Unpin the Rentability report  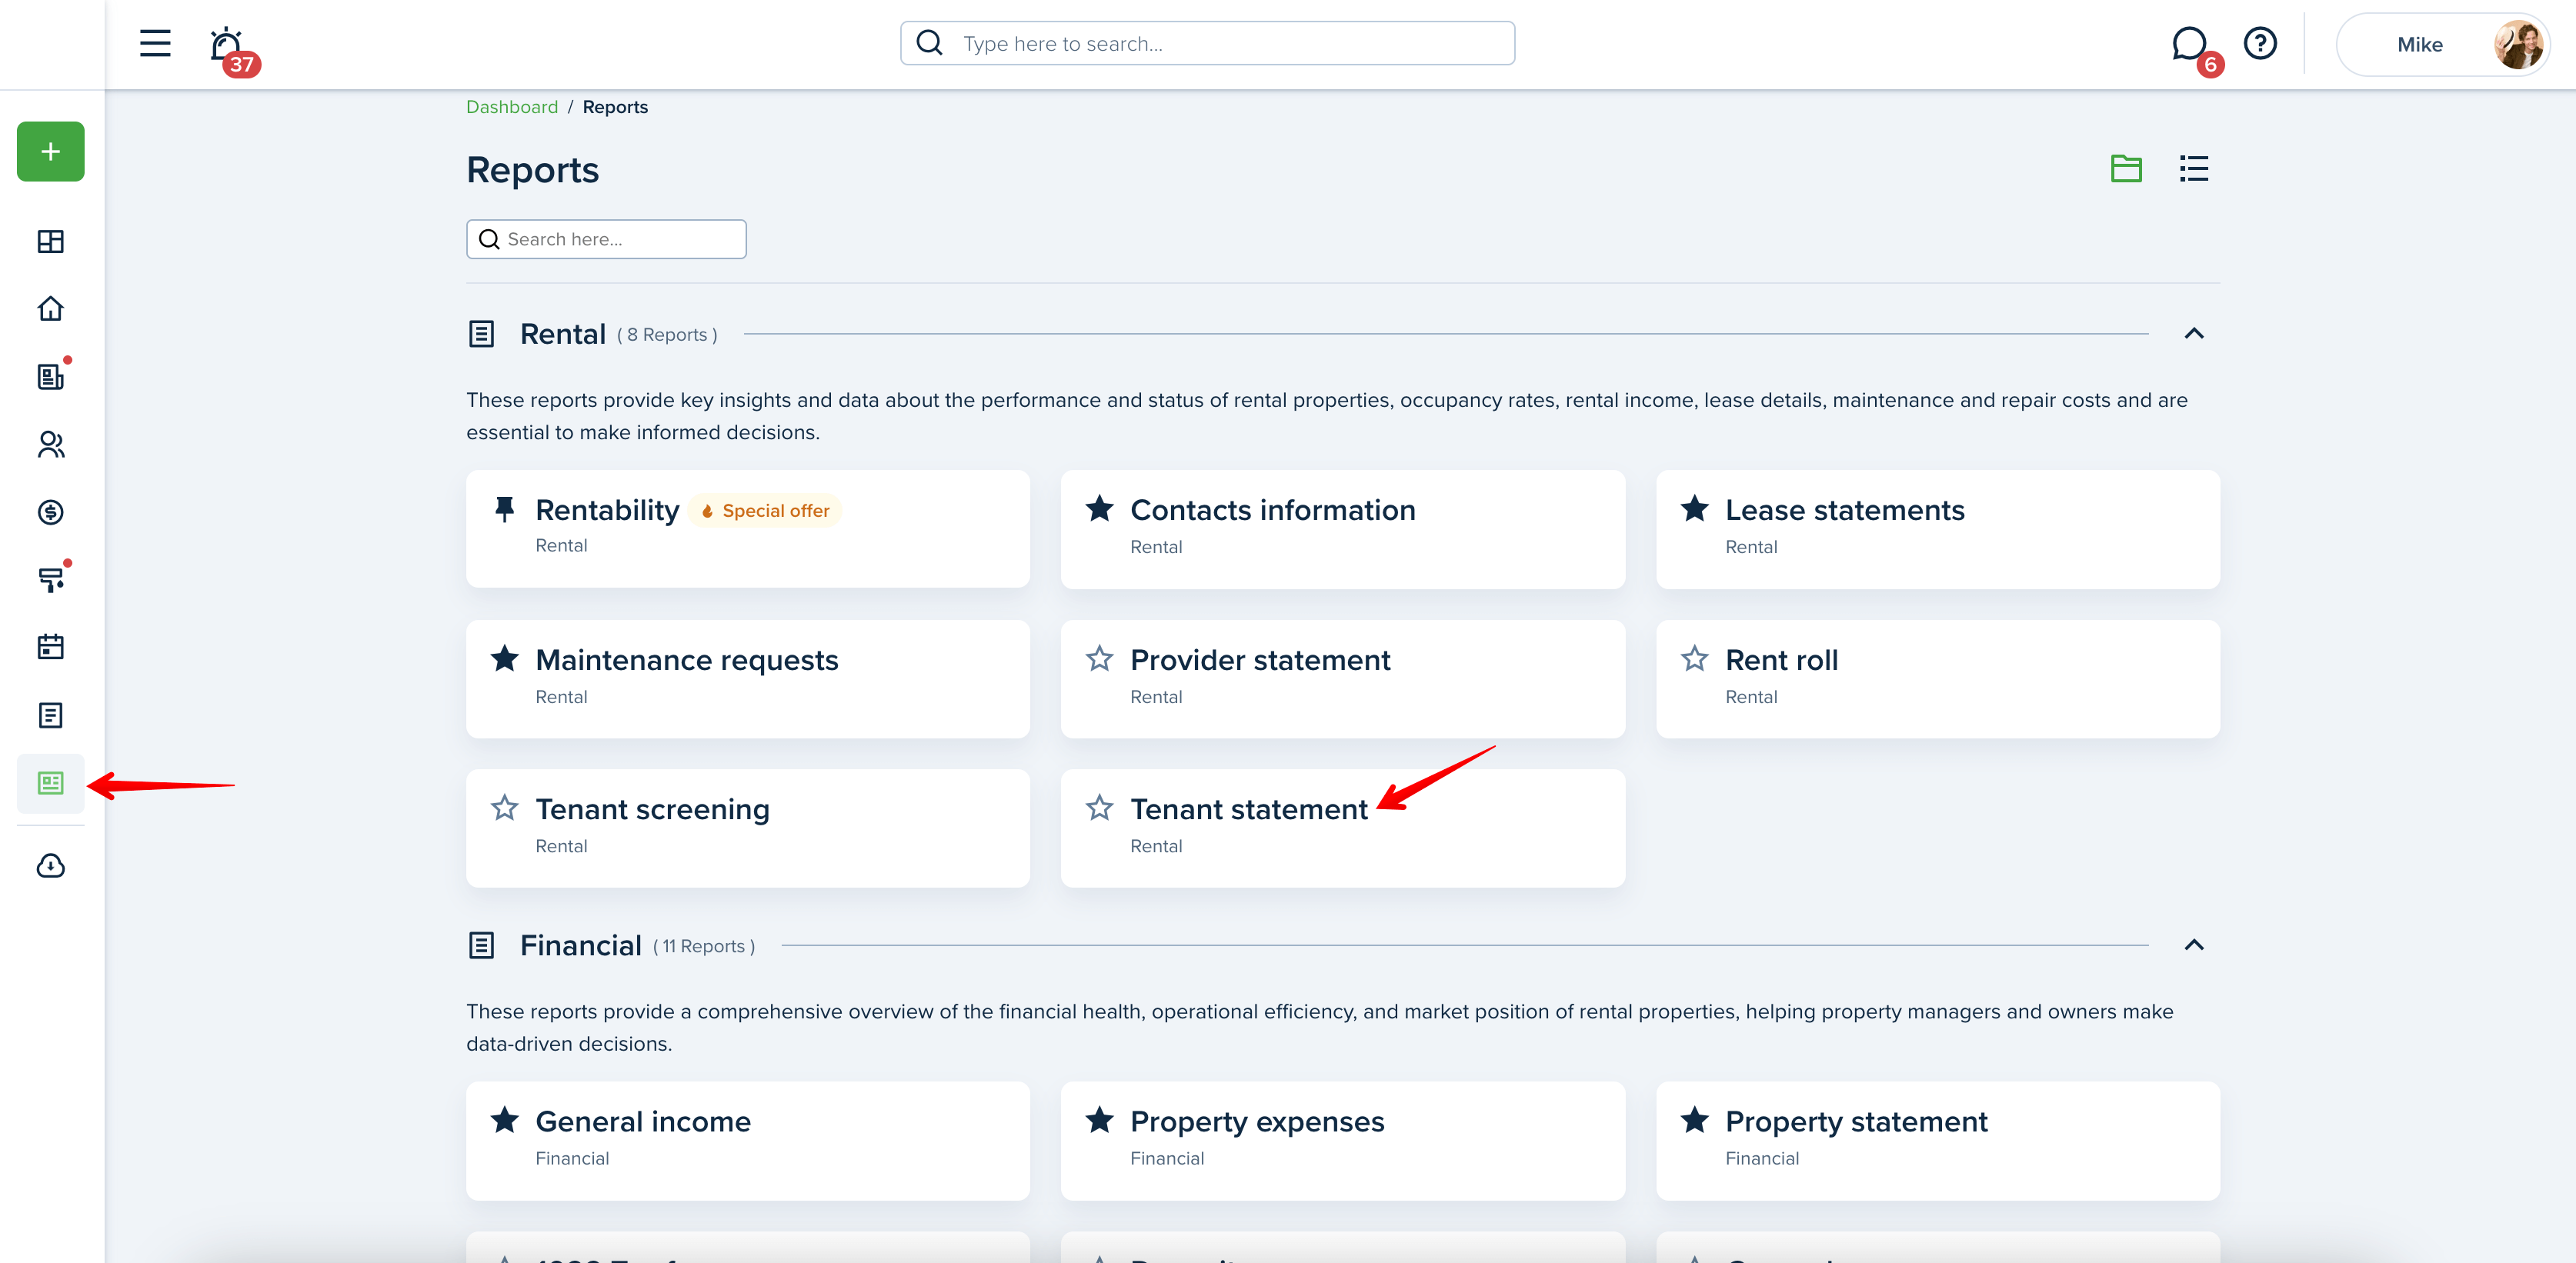505,509
